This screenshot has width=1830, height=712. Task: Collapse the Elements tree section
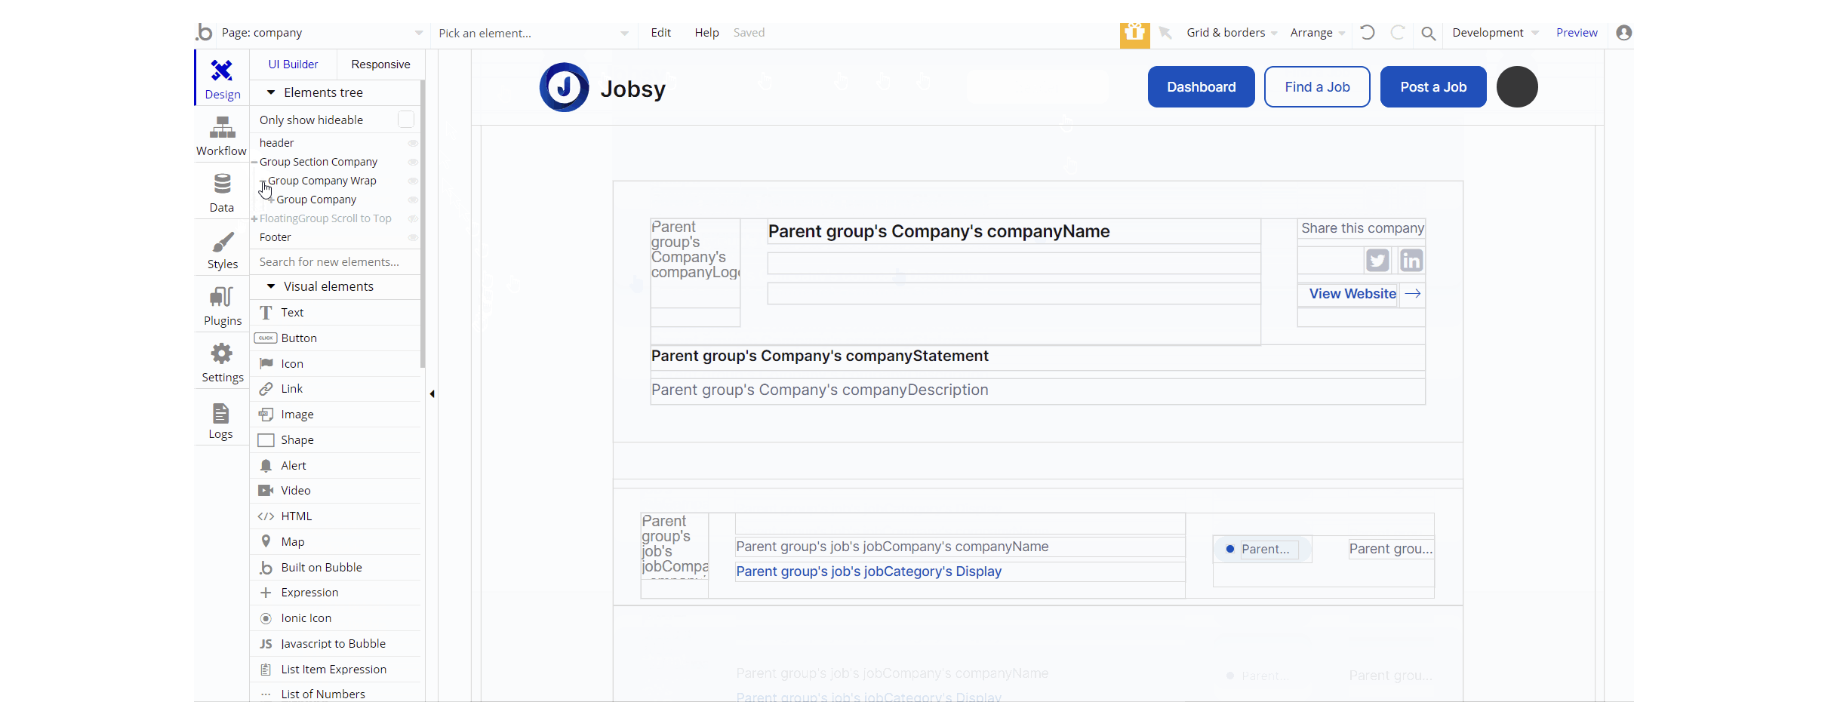271,93
